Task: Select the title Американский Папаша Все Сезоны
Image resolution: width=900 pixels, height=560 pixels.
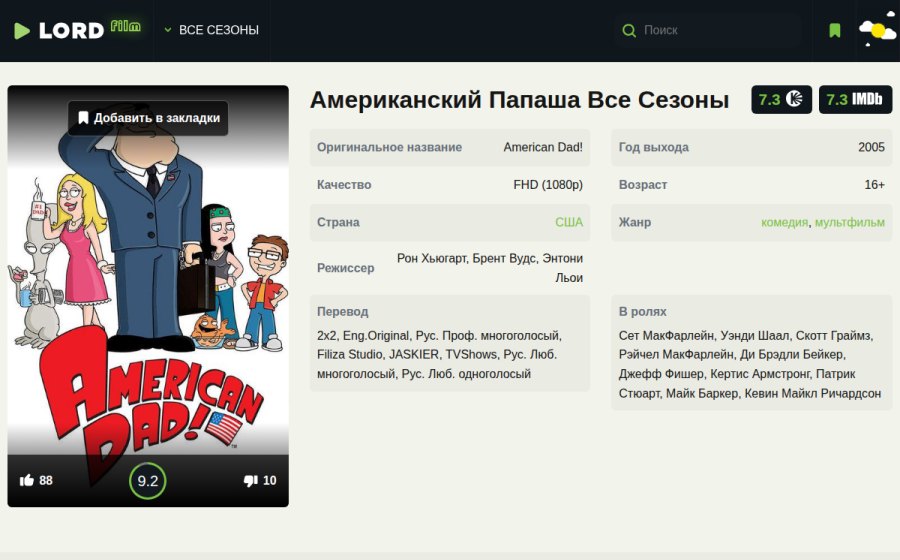Action: tap(519, 99)
